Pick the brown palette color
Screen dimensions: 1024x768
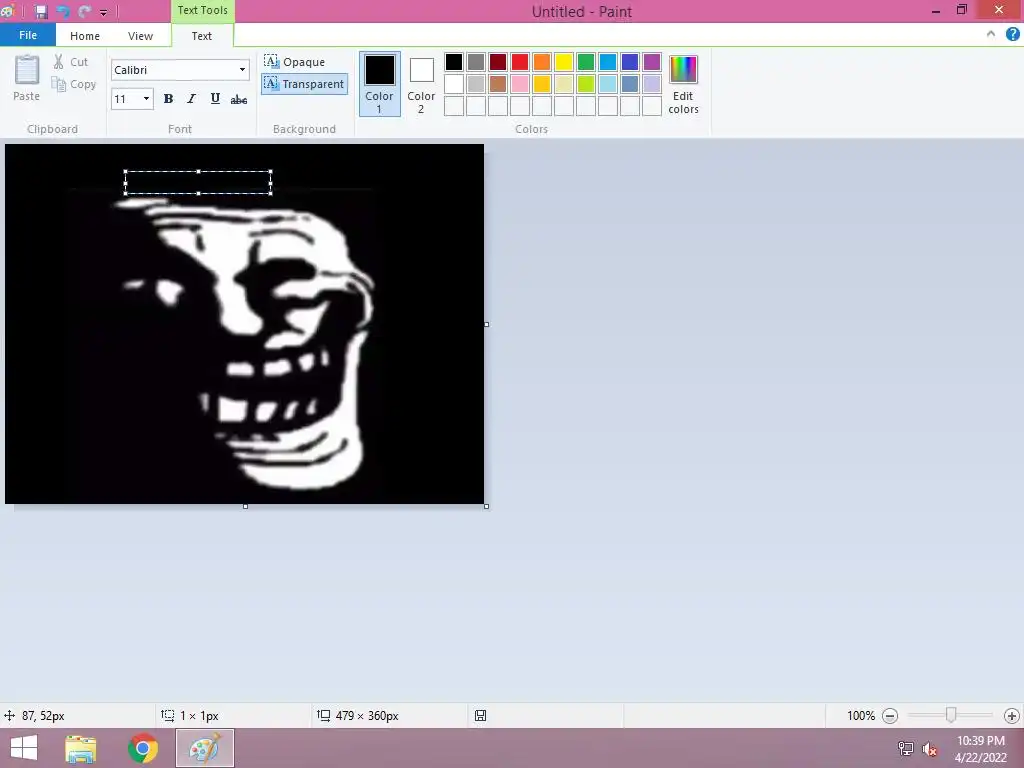[498, 84]
